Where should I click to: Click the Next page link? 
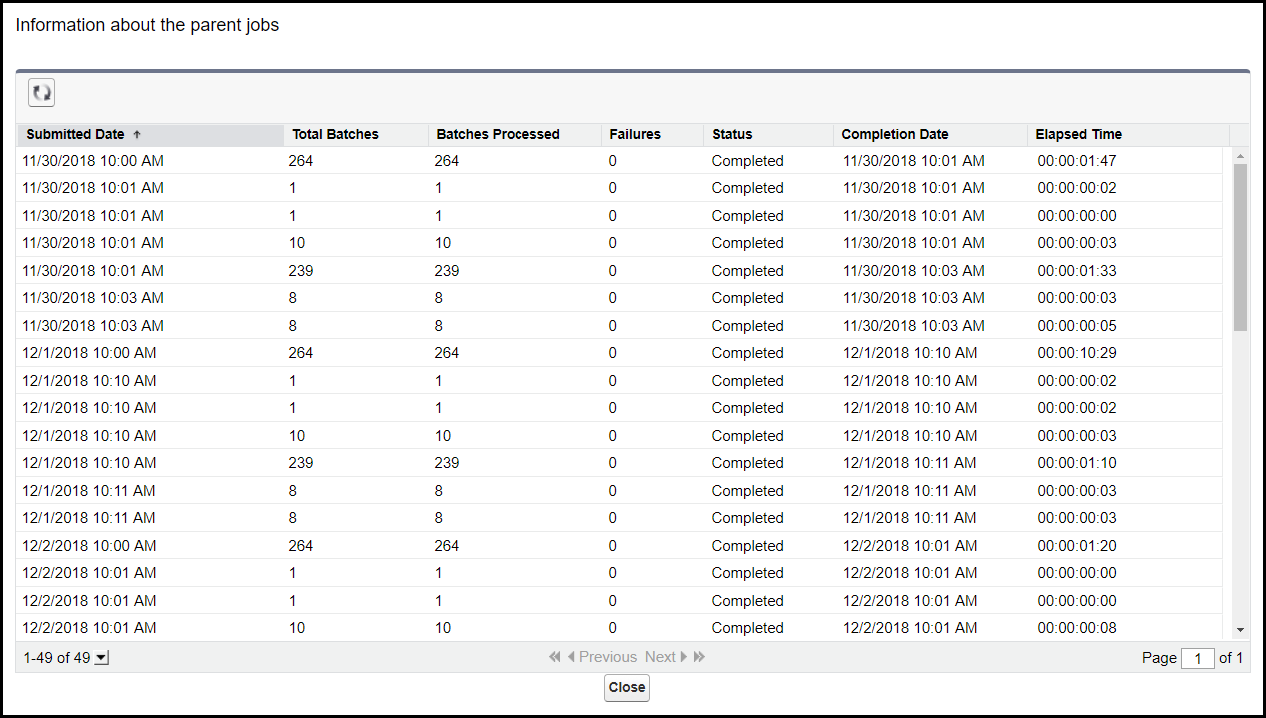point(661,657)
